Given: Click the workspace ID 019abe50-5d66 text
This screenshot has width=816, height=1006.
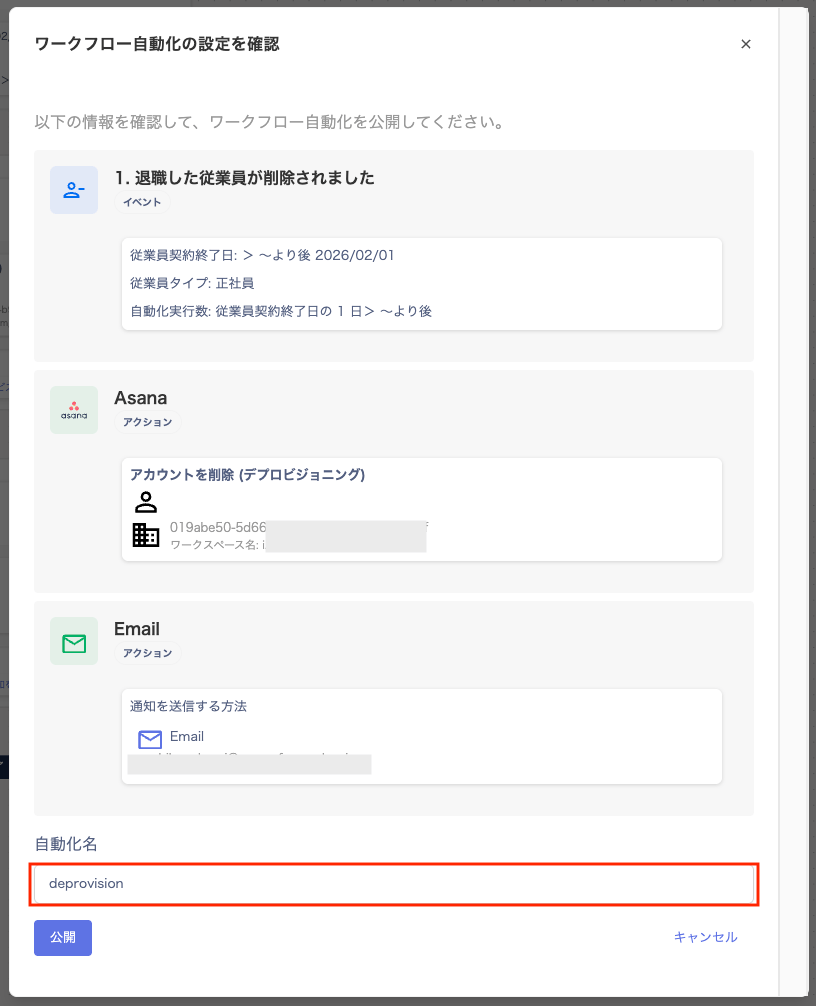Looking at the screenshot, I should [217, 527].
